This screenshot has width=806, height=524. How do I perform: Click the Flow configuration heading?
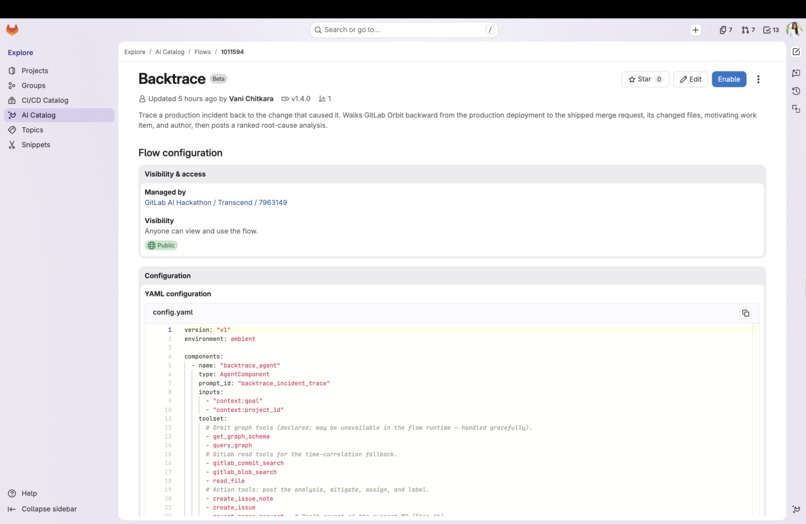pos(180,153)
